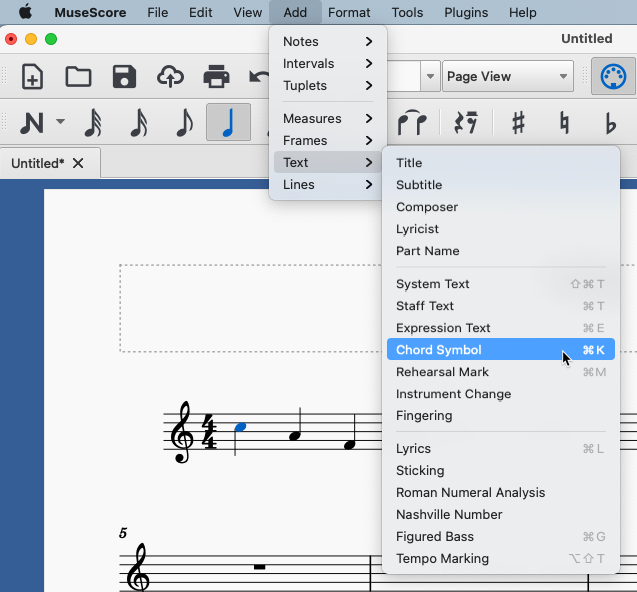Choose Title from Text submenu
This screenshot has width=637, height=592.
coord(500,163)
